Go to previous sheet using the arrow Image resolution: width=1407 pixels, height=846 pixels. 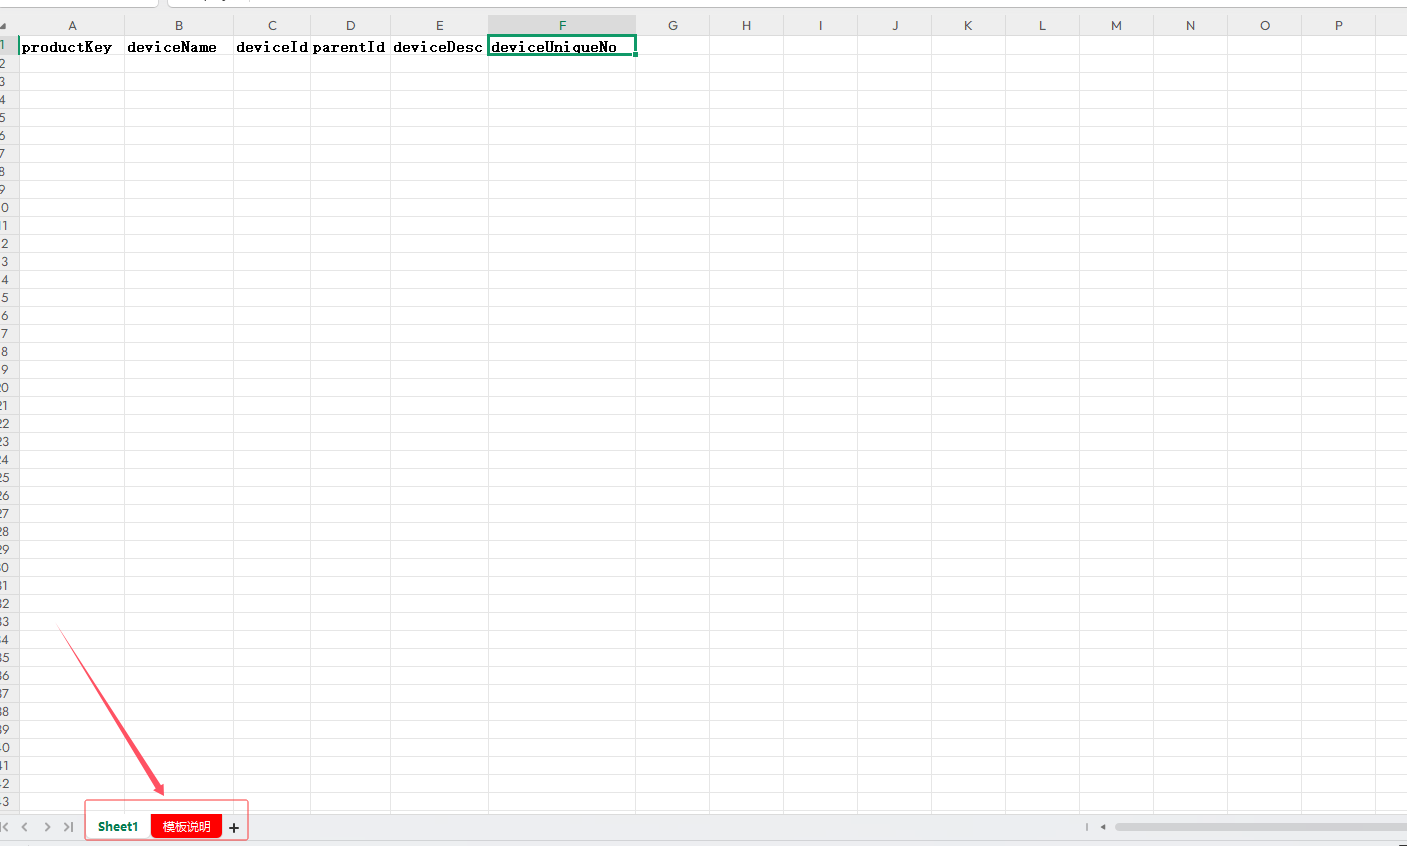pyautogui.click(x=25, y=827)
